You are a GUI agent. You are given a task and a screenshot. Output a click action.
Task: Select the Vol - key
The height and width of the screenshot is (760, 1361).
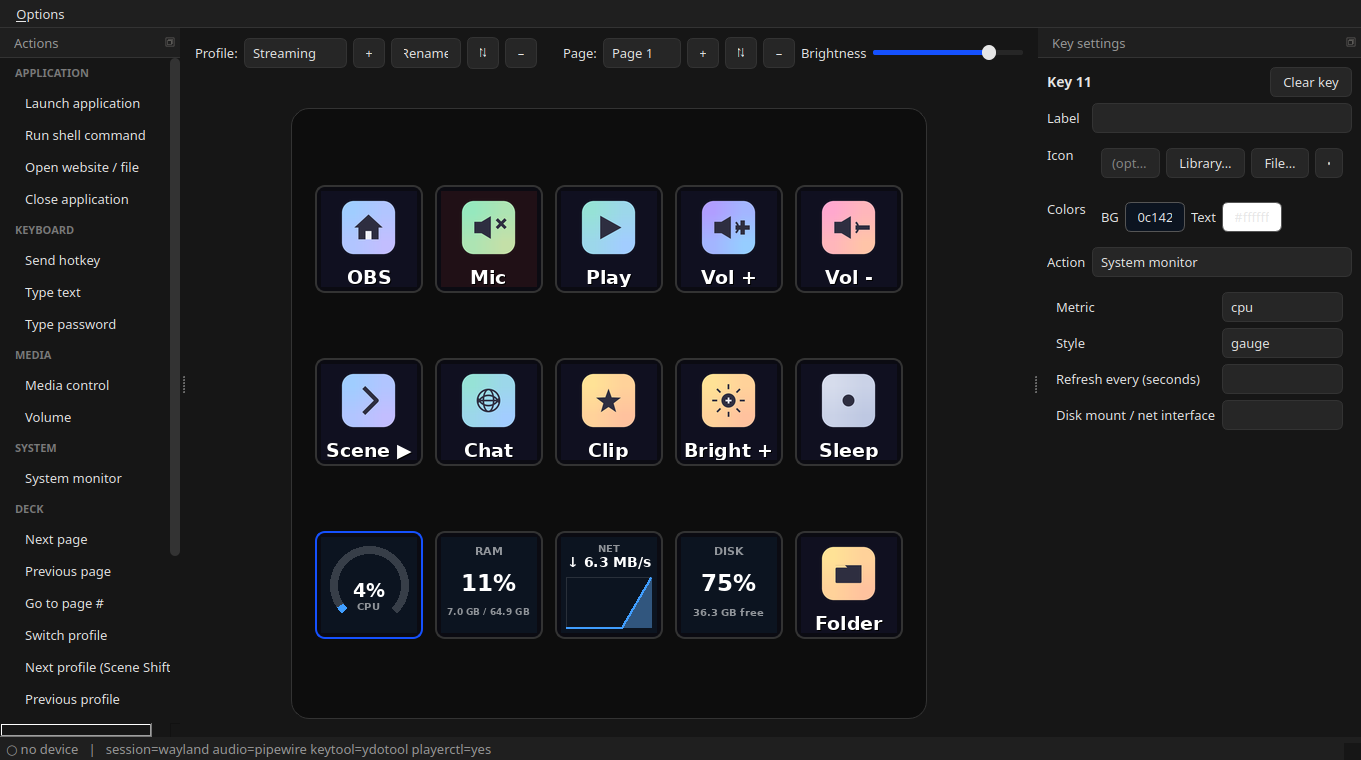849,239
